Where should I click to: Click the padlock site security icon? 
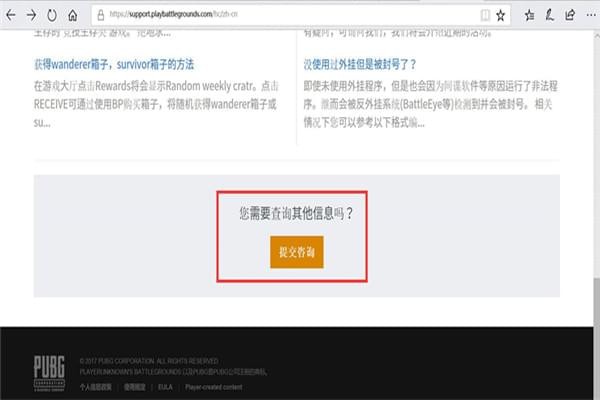pos(101,15)
